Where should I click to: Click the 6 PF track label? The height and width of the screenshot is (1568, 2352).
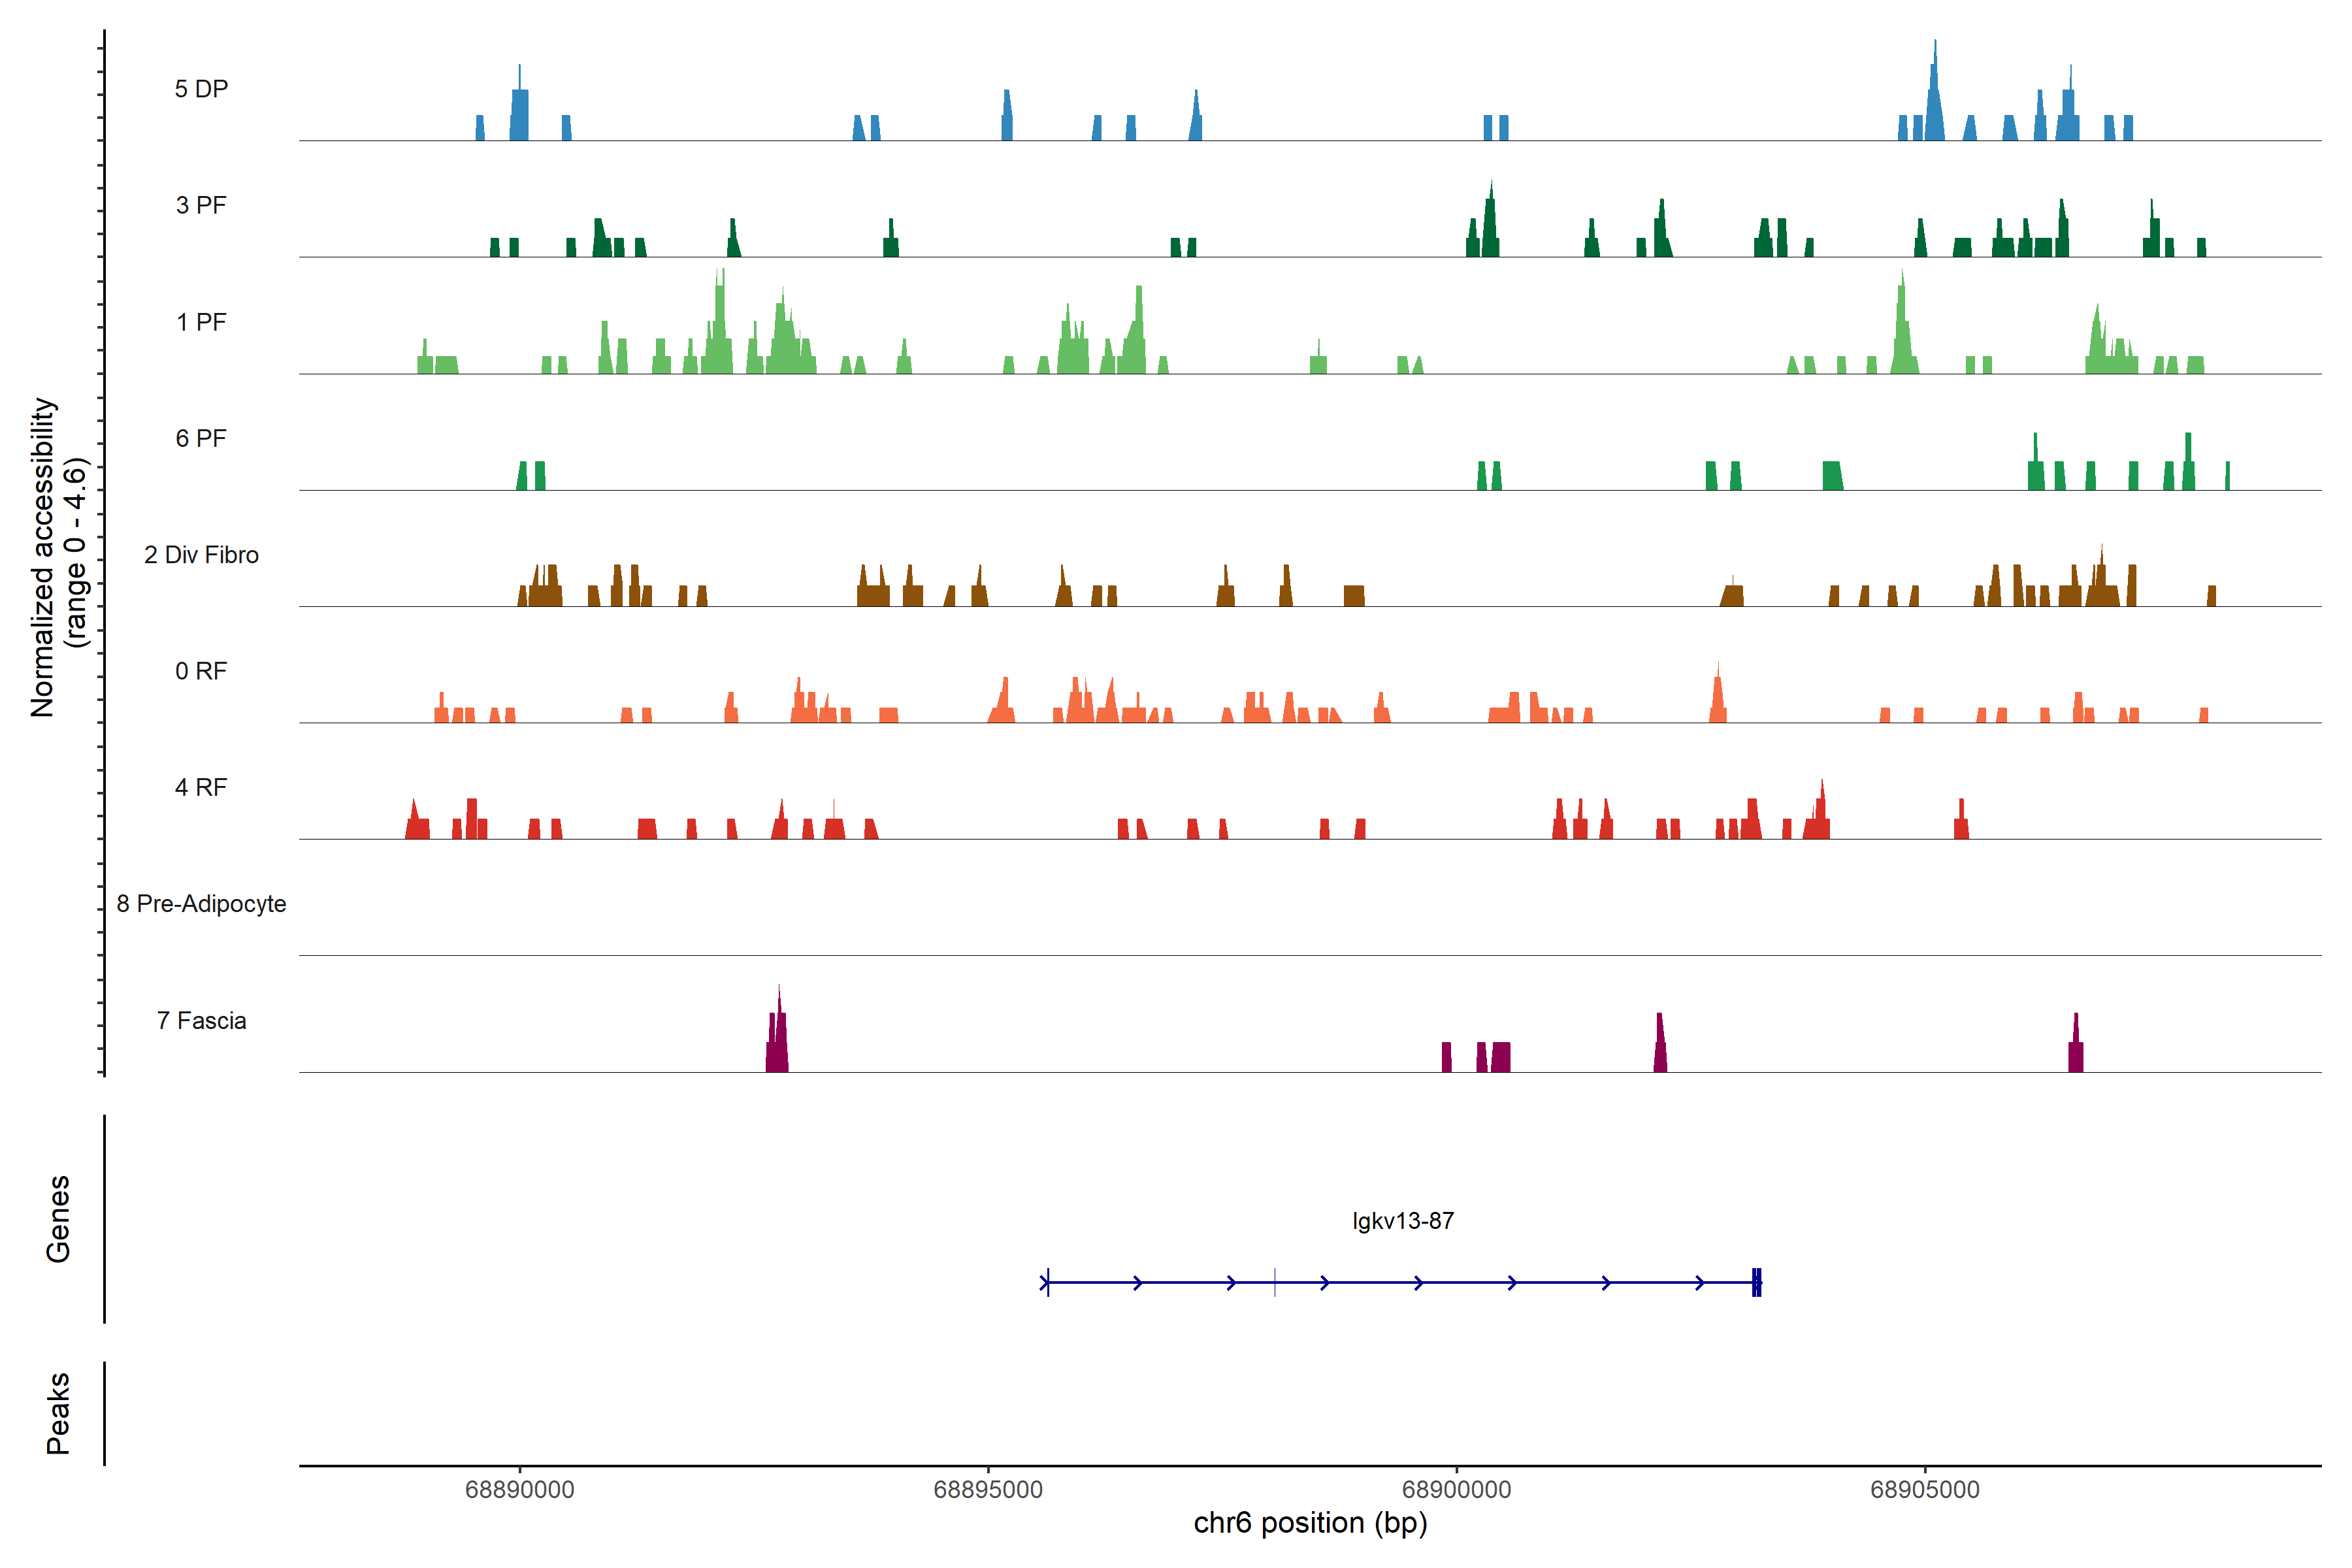point(201,438)
